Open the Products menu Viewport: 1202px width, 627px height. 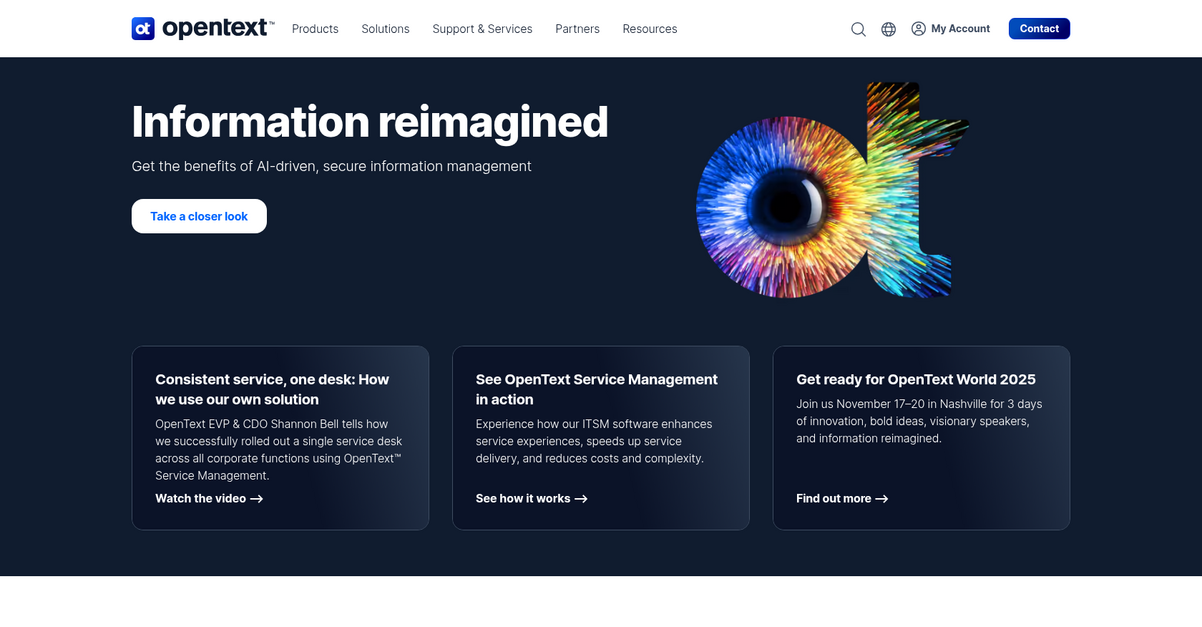(x=315, y=29)
